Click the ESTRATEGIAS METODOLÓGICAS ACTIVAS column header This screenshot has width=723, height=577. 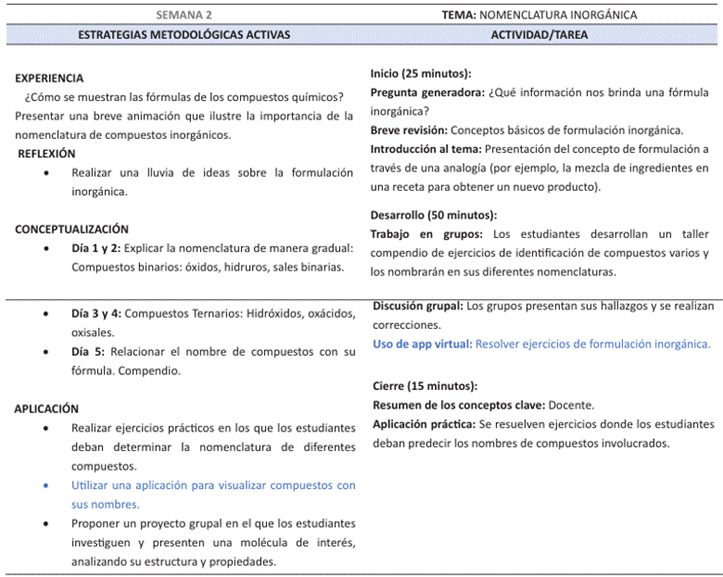[185, 34]
